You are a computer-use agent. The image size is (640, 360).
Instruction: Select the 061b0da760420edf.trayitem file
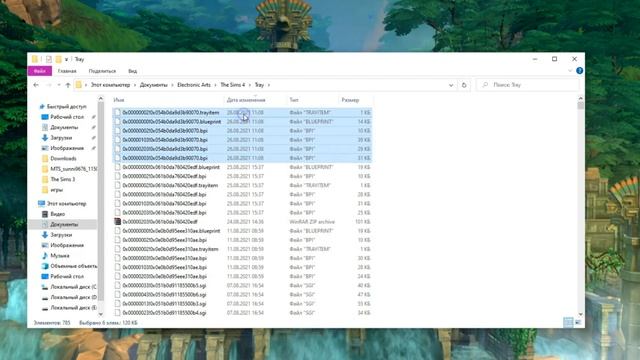pyautogui.click(x=170, y=185)
